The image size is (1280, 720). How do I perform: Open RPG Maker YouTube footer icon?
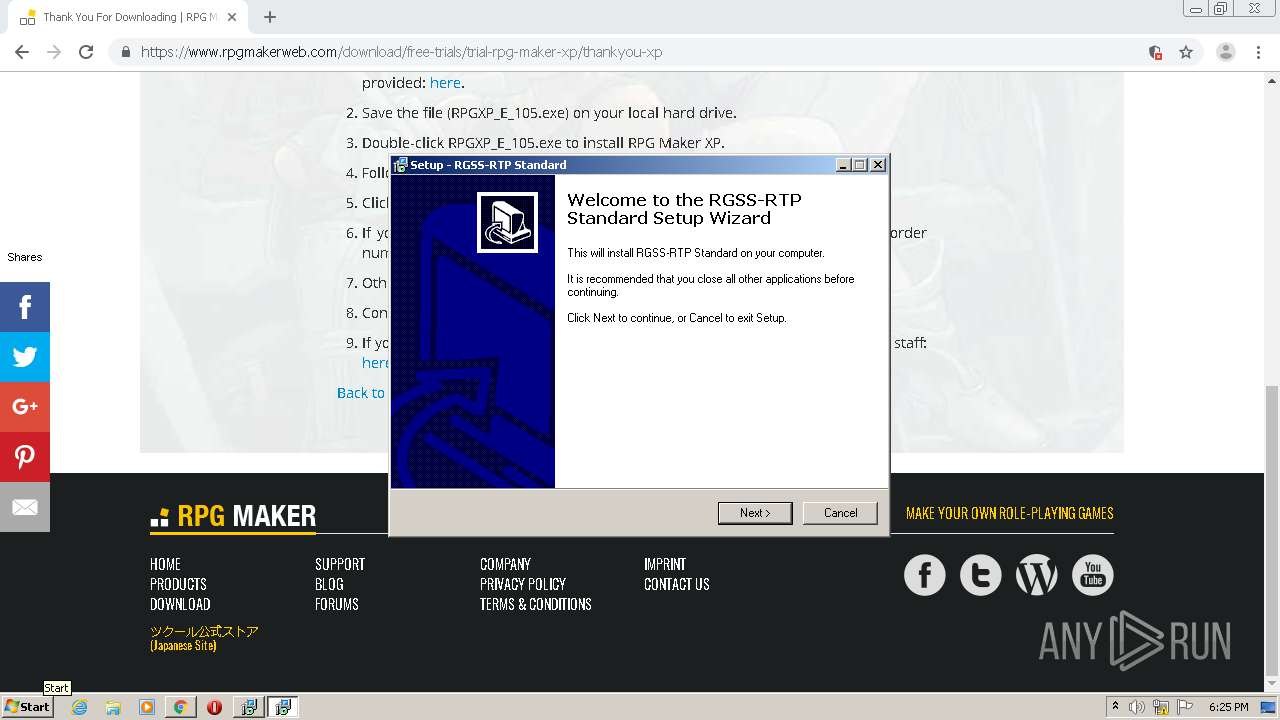tap(1092, 575)
